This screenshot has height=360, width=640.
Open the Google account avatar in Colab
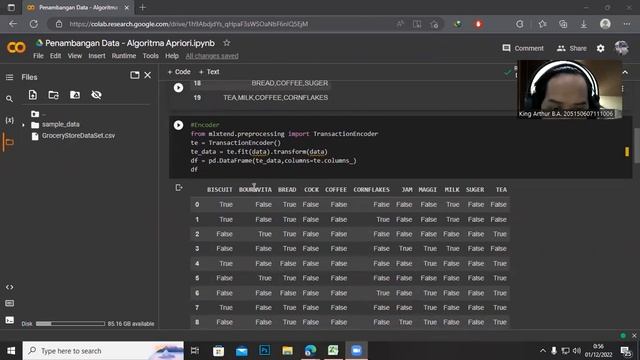(622, 48)
